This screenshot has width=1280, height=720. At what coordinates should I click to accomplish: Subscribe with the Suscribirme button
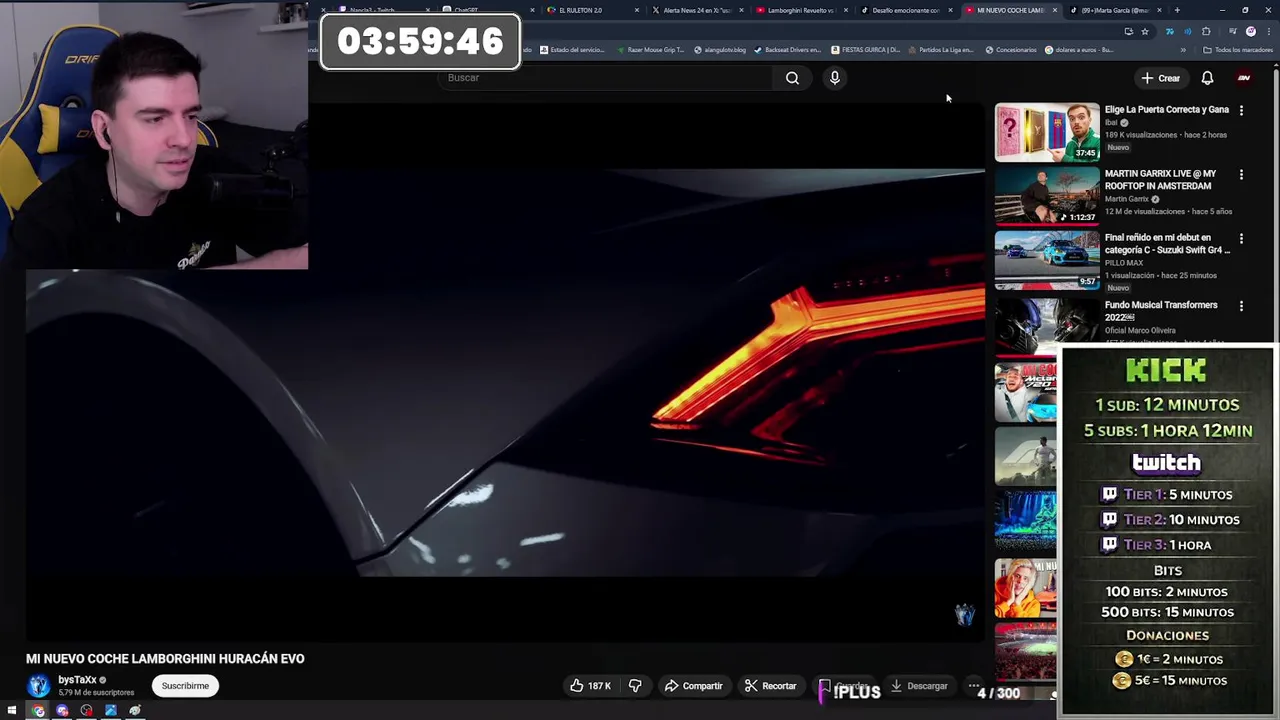(185, 686)
